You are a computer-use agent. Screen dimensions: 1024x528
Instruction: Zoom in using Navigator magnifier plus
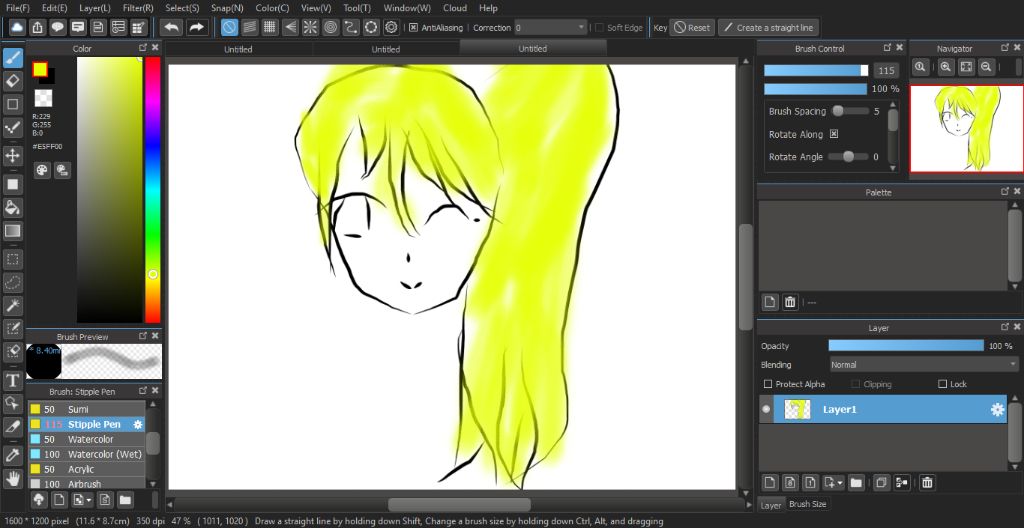[946, 67]
